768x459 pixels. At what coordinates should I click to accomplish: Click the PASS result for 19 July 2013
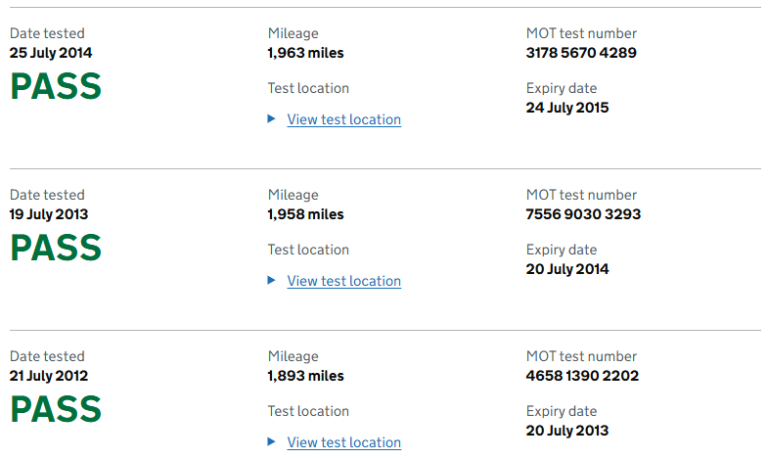pyautogui.click(x=56, y=248)
